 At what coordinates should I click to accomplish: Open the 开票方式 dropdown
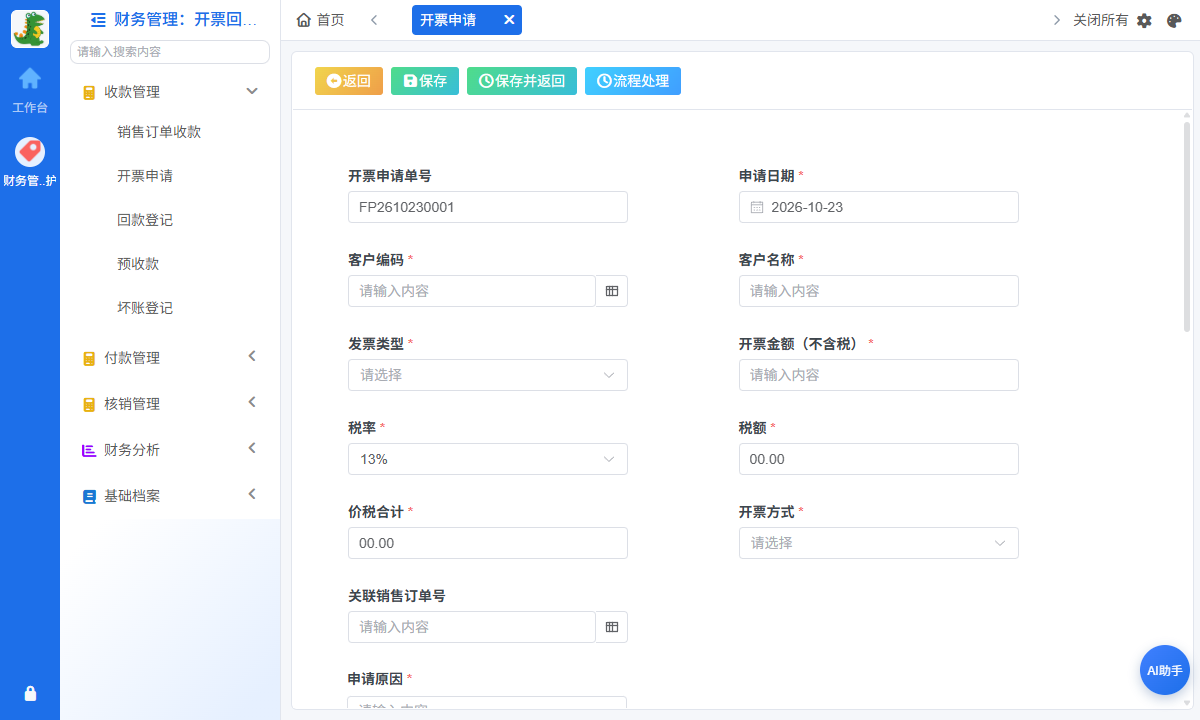(x=879, y=543)
